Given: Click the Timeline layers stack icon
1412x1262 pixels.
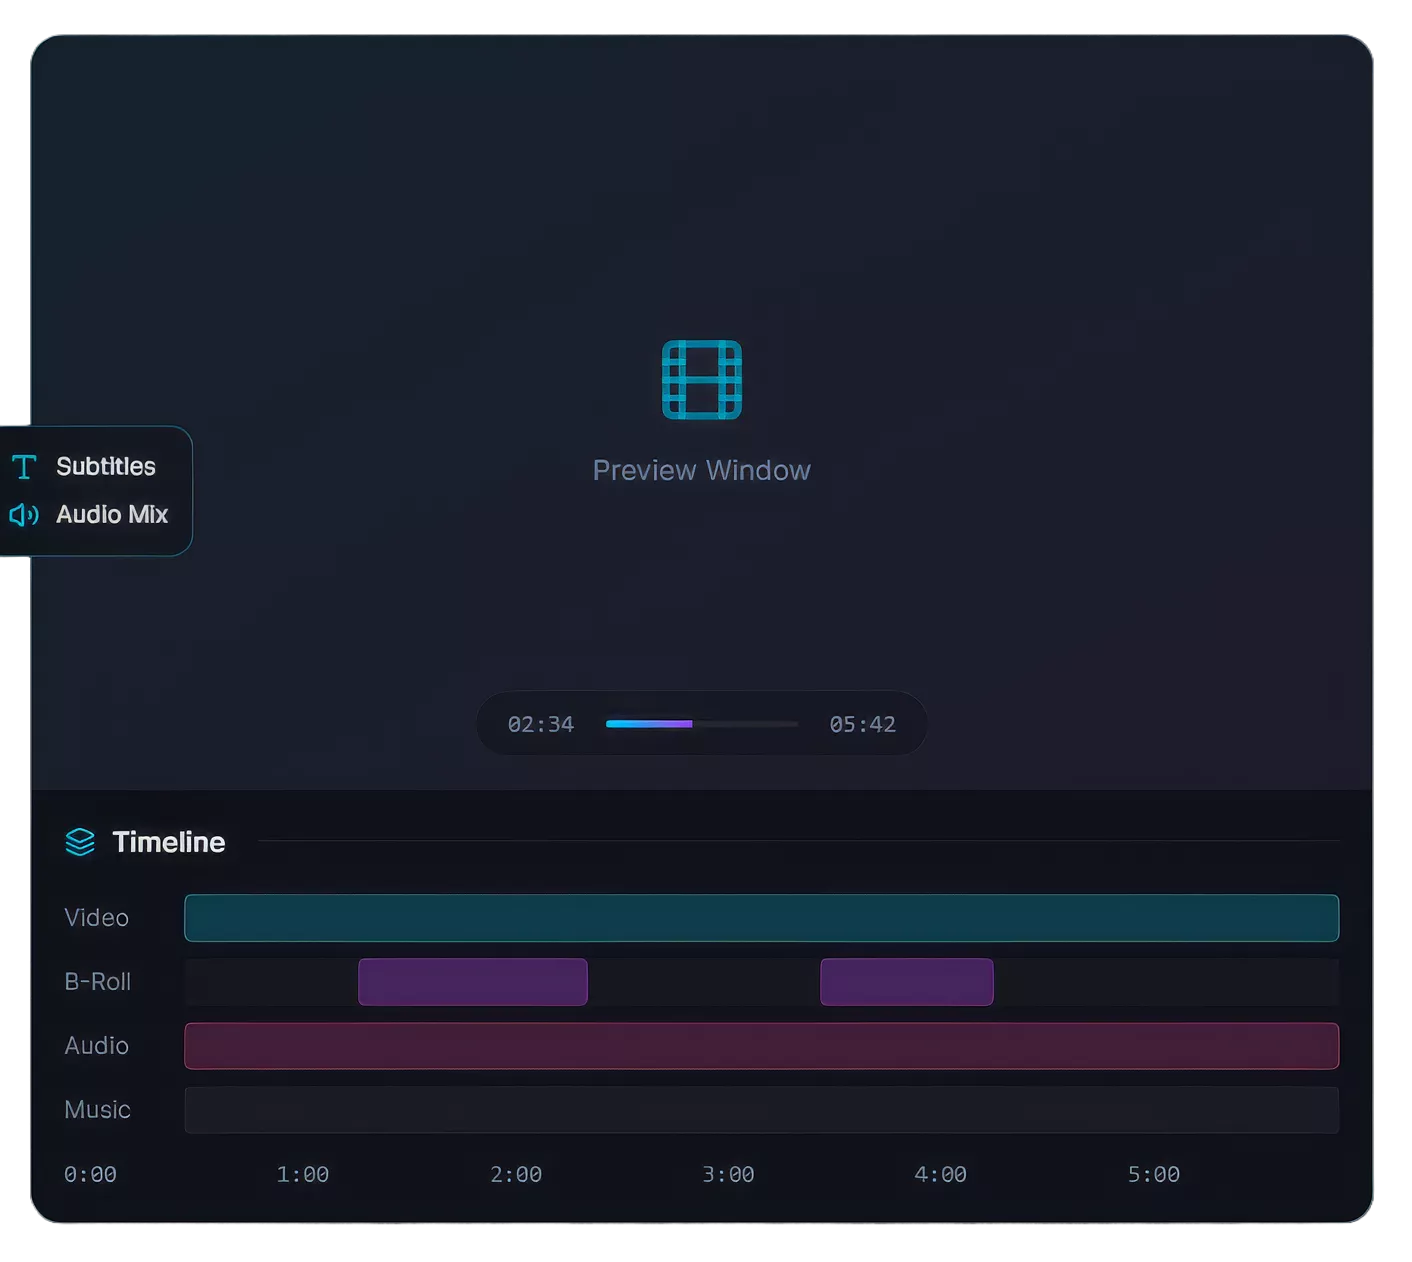Looking at the screenshot, I should (80, 842).
